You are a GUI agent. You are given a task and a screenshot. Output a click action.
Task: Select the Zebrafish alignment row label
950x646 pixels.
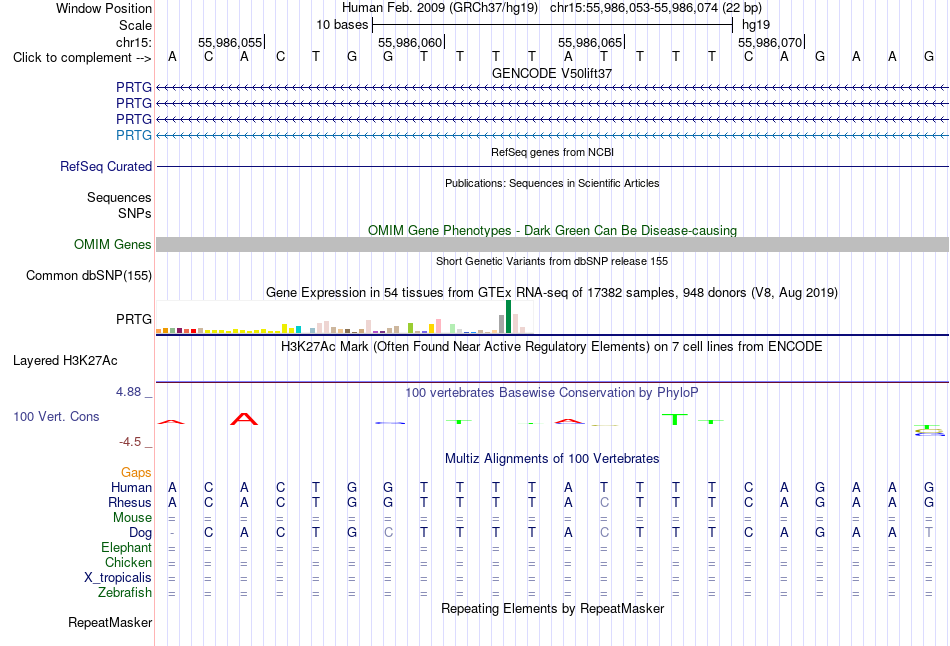click(x=125, y=593)
